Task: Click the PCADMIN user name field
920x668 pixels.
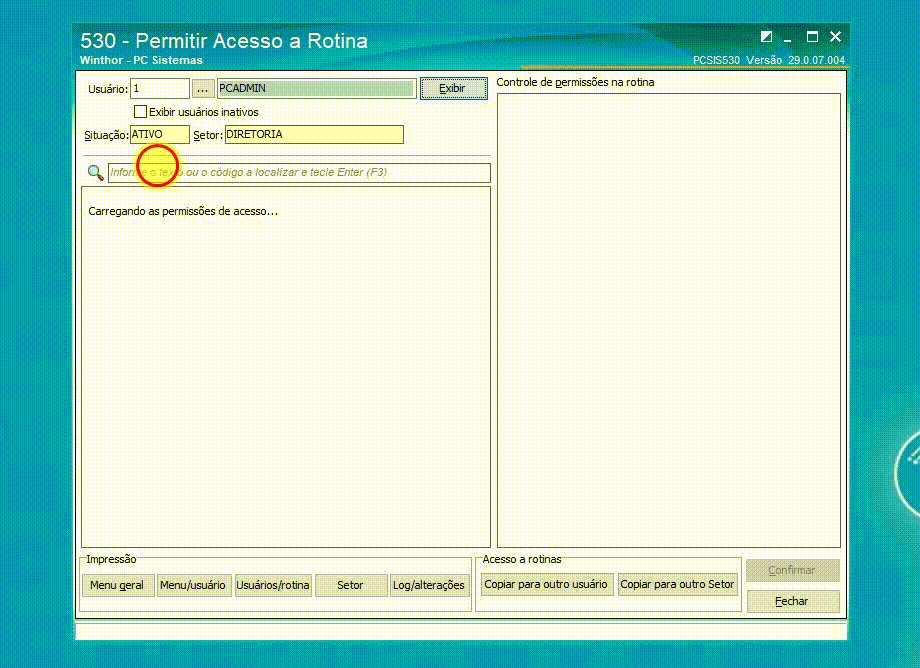Action: pyautogui.click(x=317, y=89)
